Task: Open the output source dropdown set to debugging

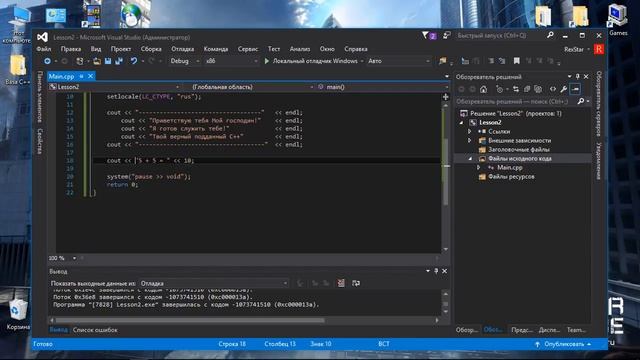Action: (x=214, y=283)
